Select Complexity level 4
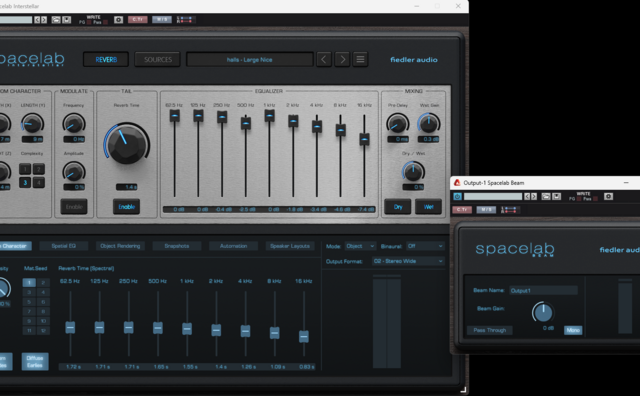The height and width of the screenshot is (396, 640). click(39, 182)
